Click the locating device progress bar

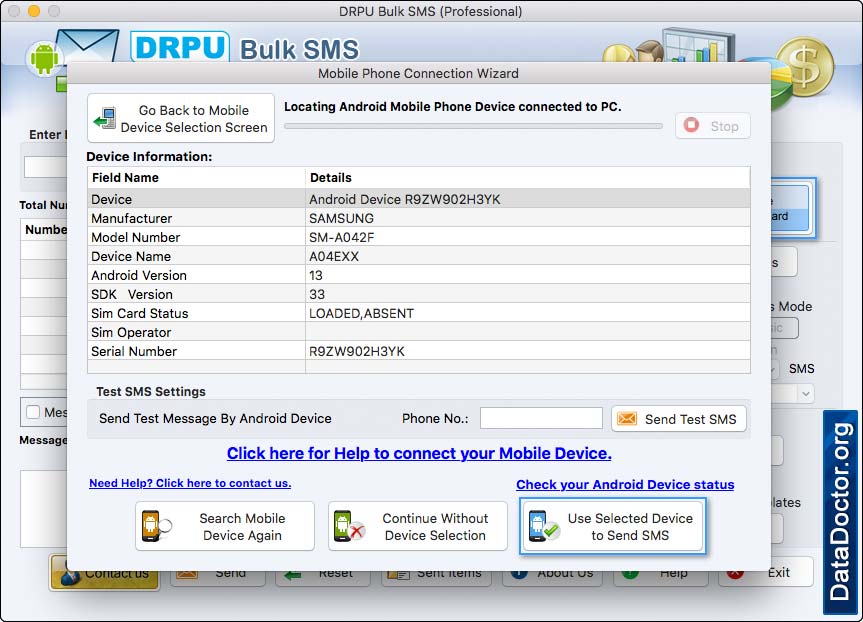pyautogui.click(x=473, y=126)
